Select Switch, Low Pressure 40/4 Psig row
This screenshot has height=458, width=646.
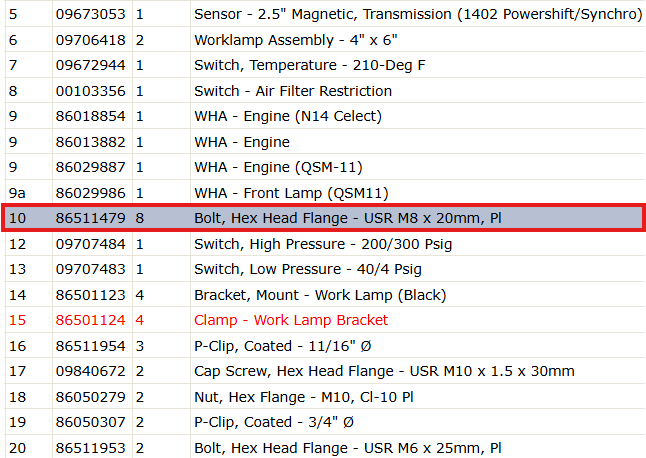(x=325, y=269)
